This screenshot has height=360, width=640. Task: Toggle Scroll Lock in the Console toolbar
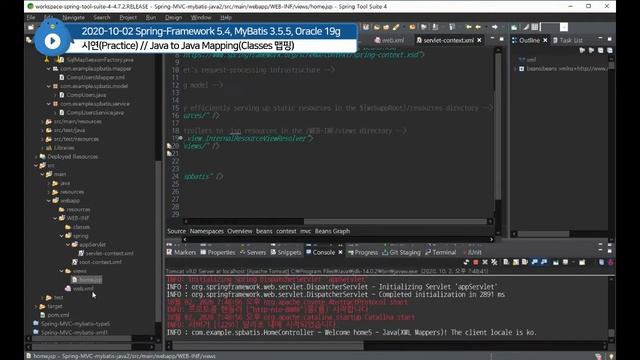tap(515, 262)
